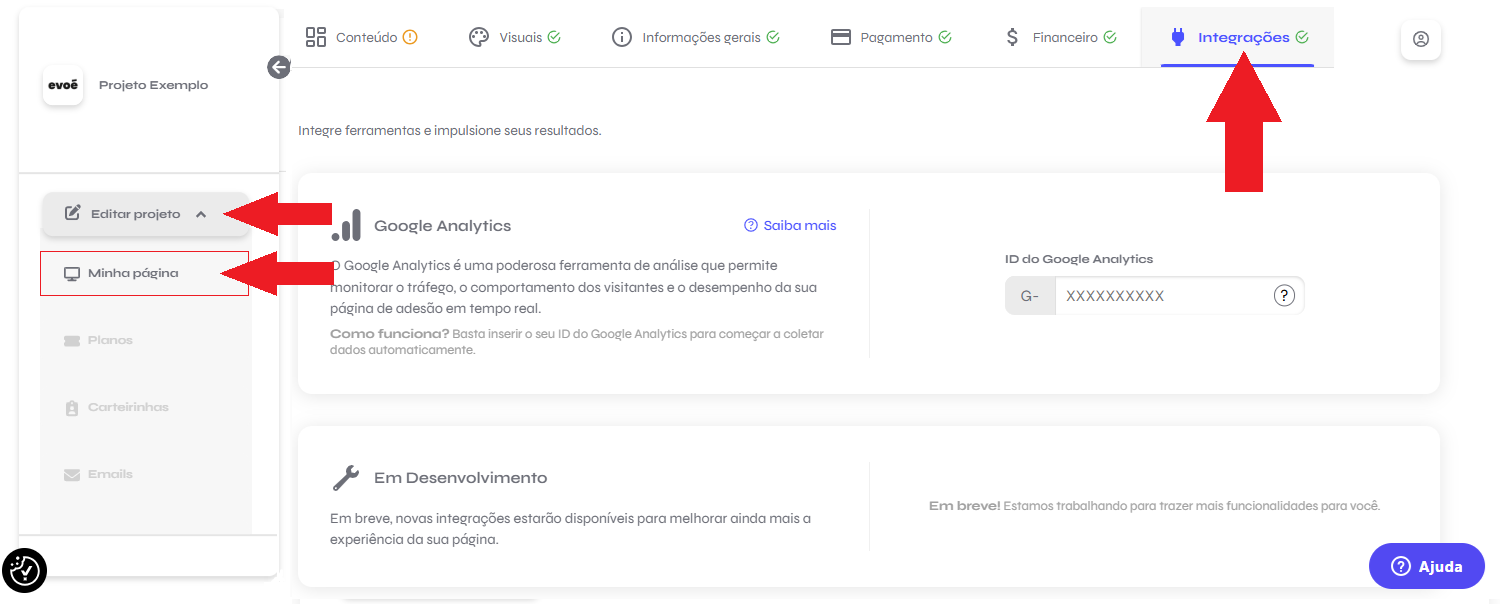
Task: Click the question mark in ID field
Action: click(1285, 296)
